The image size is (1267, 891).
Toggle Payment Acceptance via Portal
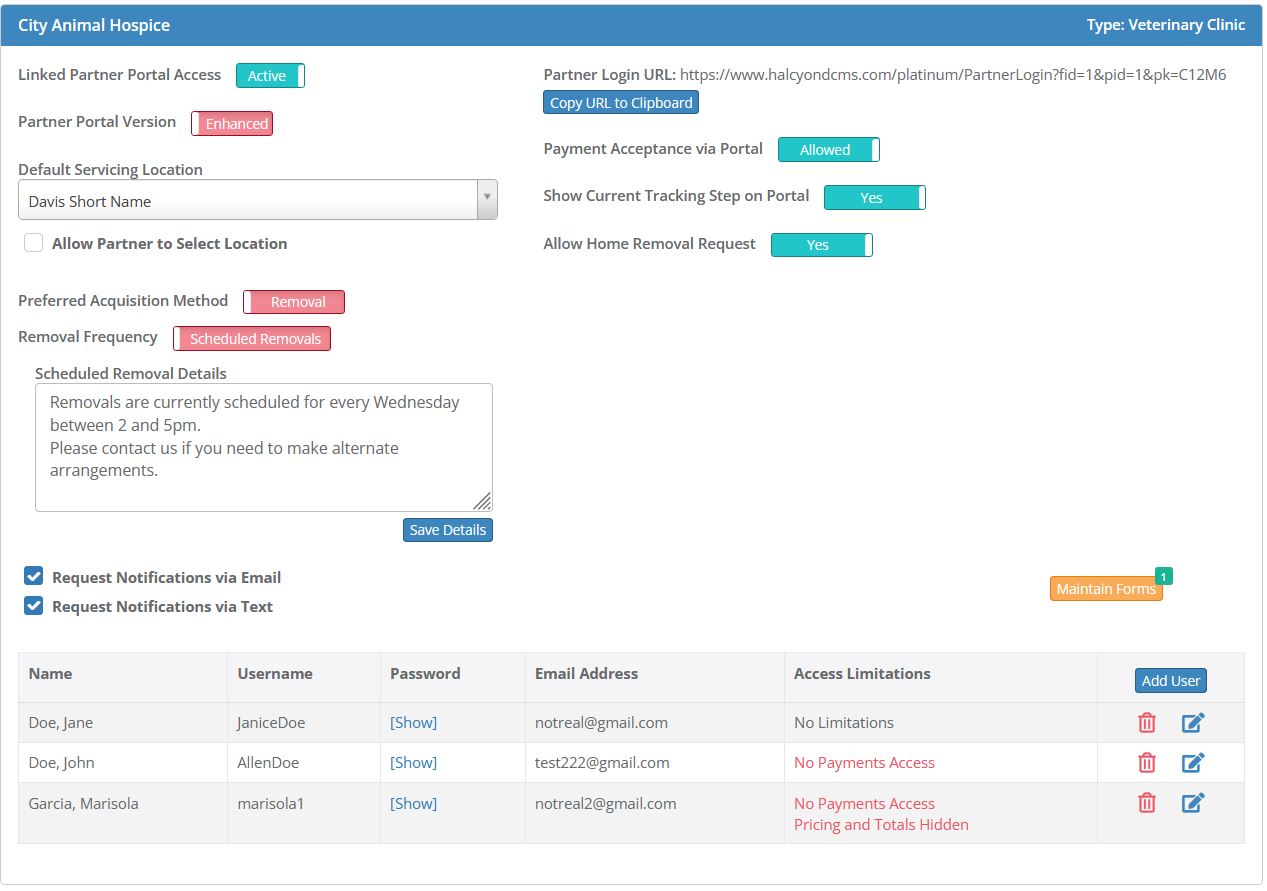(x=828, y=149)
